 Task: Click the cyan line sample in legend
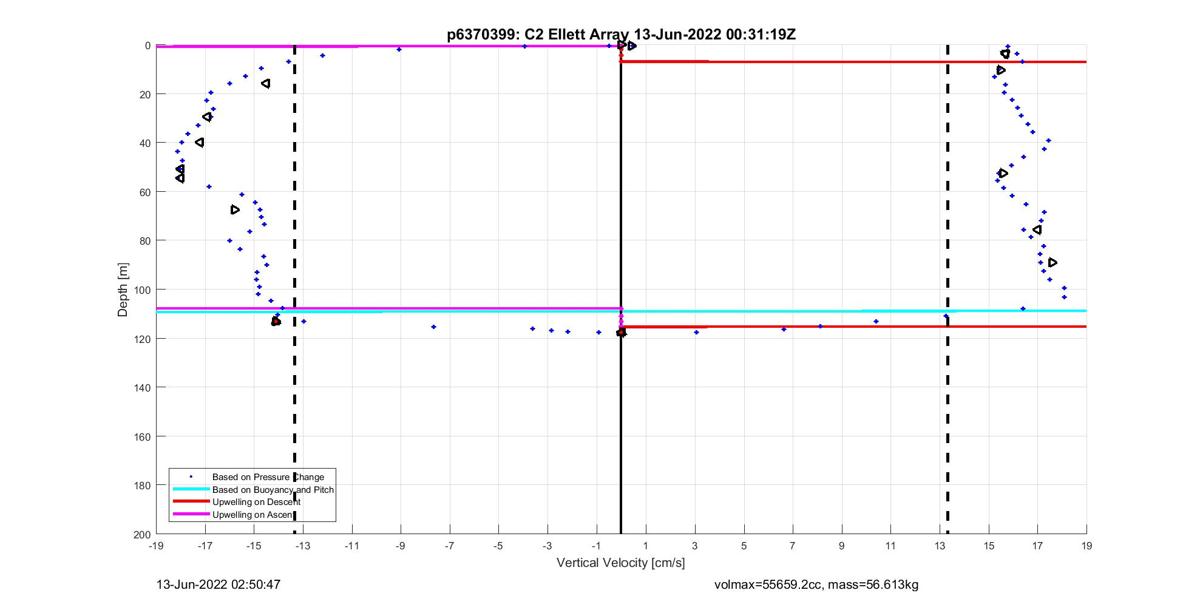pyautogui.click(x=191, y=490)
